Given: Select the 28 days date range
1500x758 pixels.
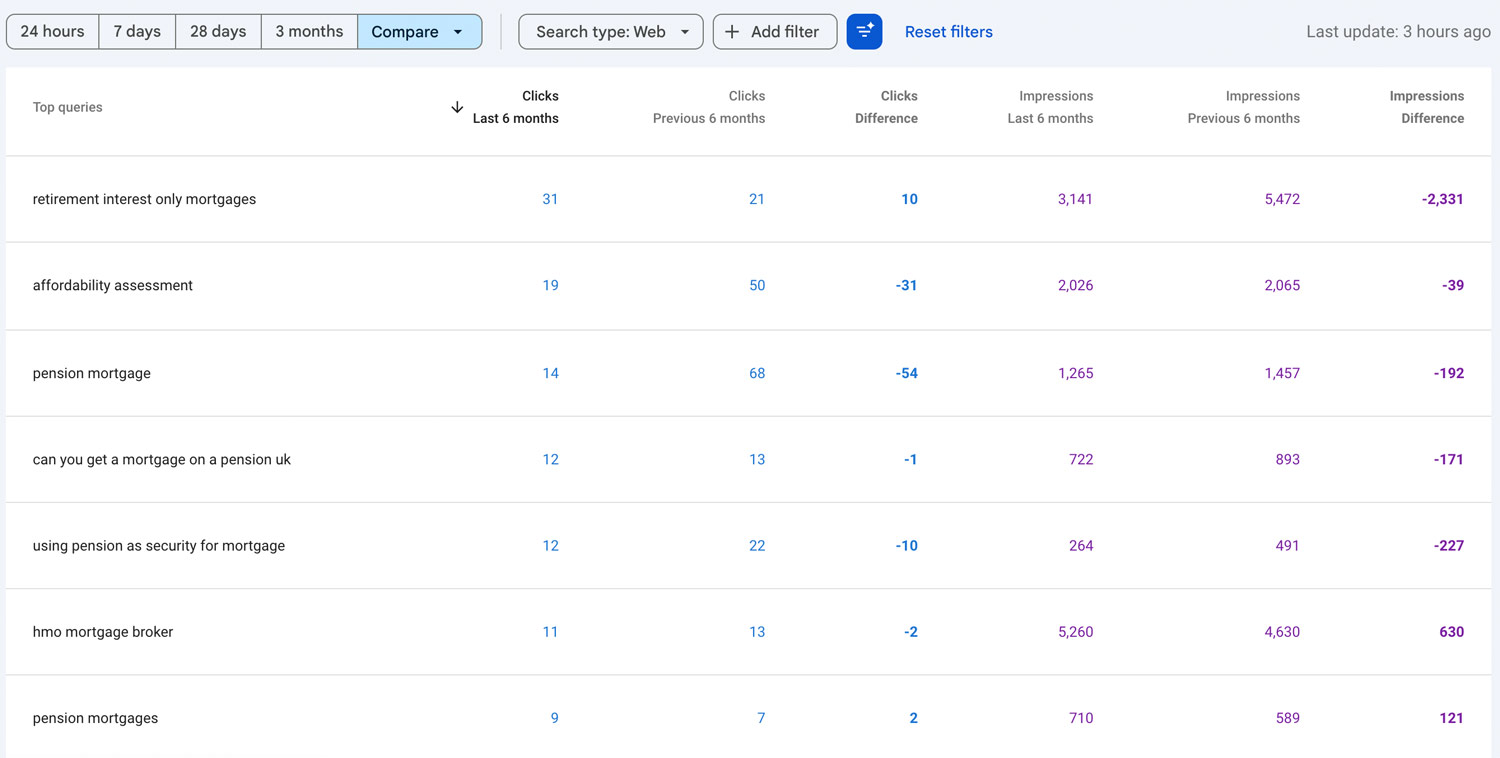Looking at the screenshot, I should point(218,32).
